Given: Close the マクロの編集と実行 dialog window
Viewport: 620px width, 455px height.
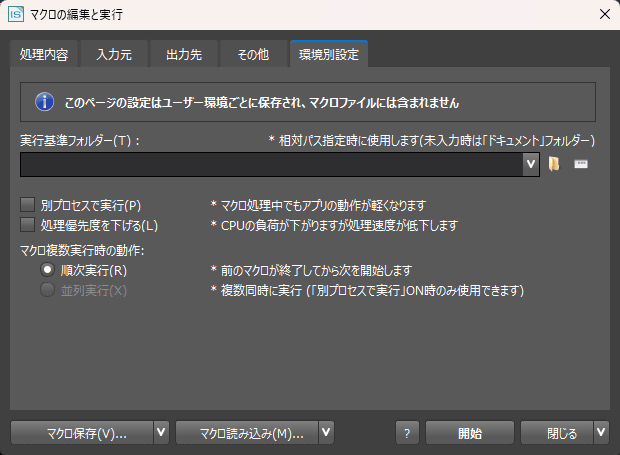Looking at the screenshot, I should pyautogui.click(x=605, y=14).
